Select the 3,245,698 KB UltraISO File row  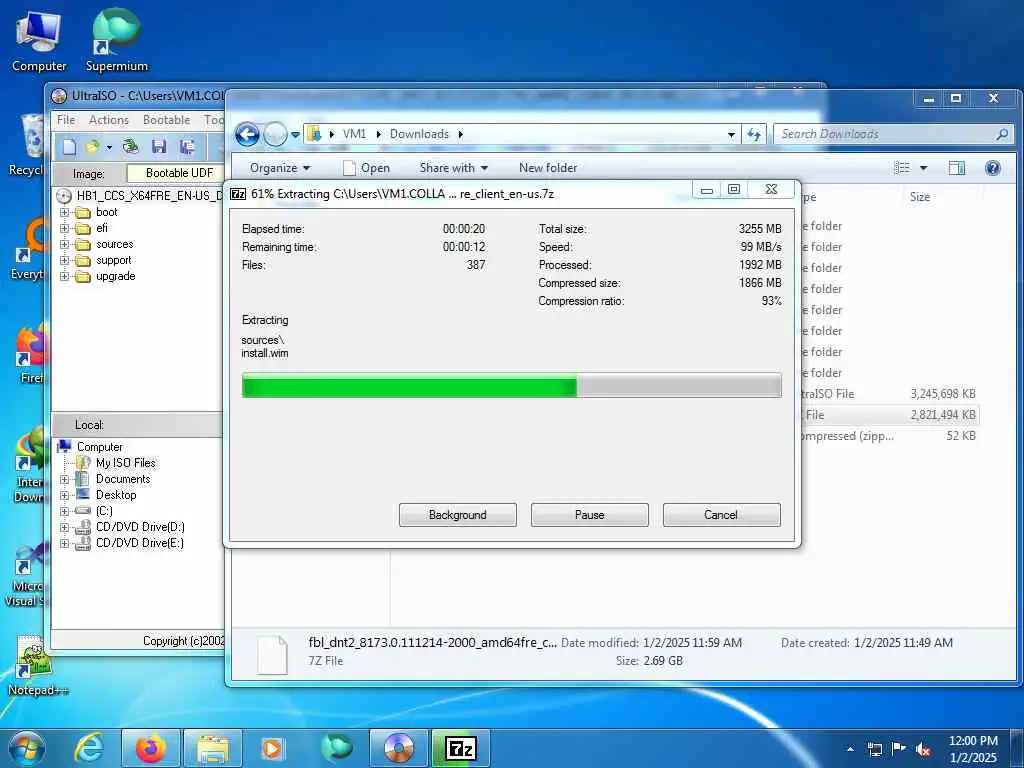888,394
